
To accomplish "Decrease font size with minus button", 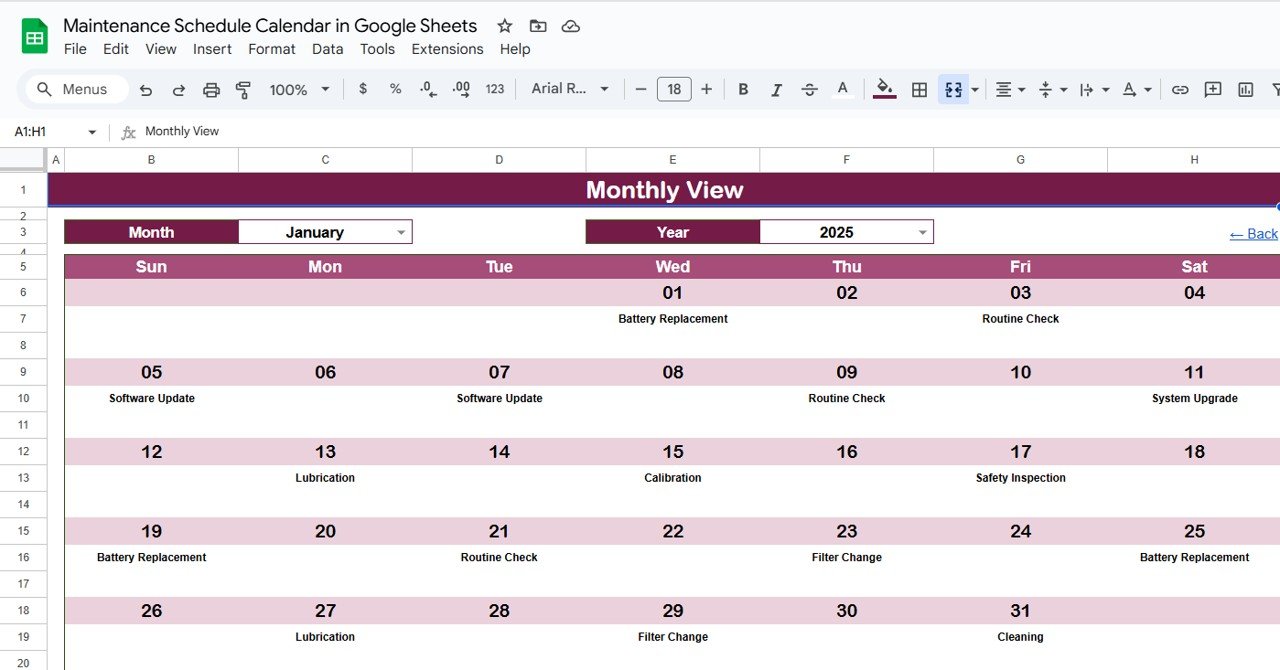I will tap(641, 89).
